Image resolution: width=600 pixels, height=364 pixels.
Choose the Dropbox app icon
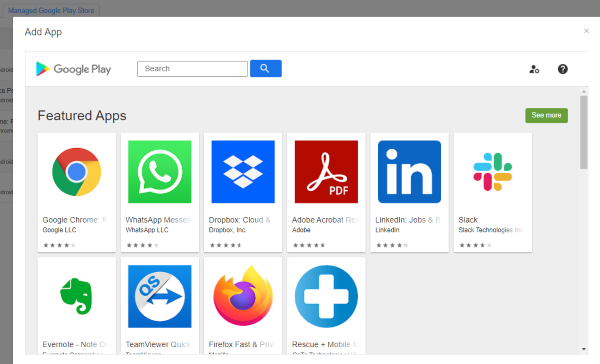pyautogui.click(x=243, y=172)
